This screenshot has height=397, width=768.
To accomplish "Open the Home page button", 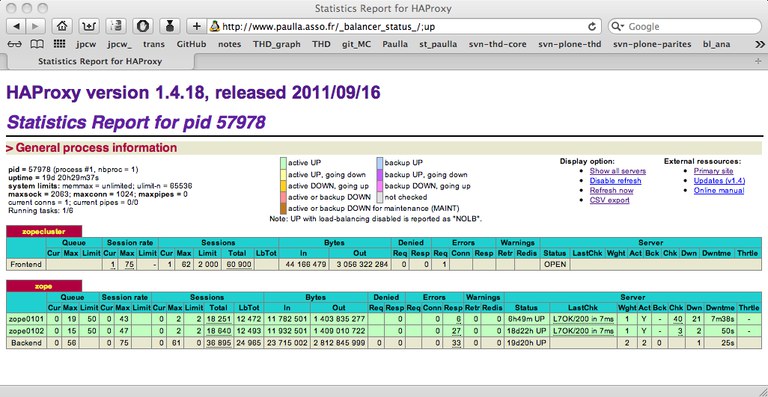I will pos(62,26).
